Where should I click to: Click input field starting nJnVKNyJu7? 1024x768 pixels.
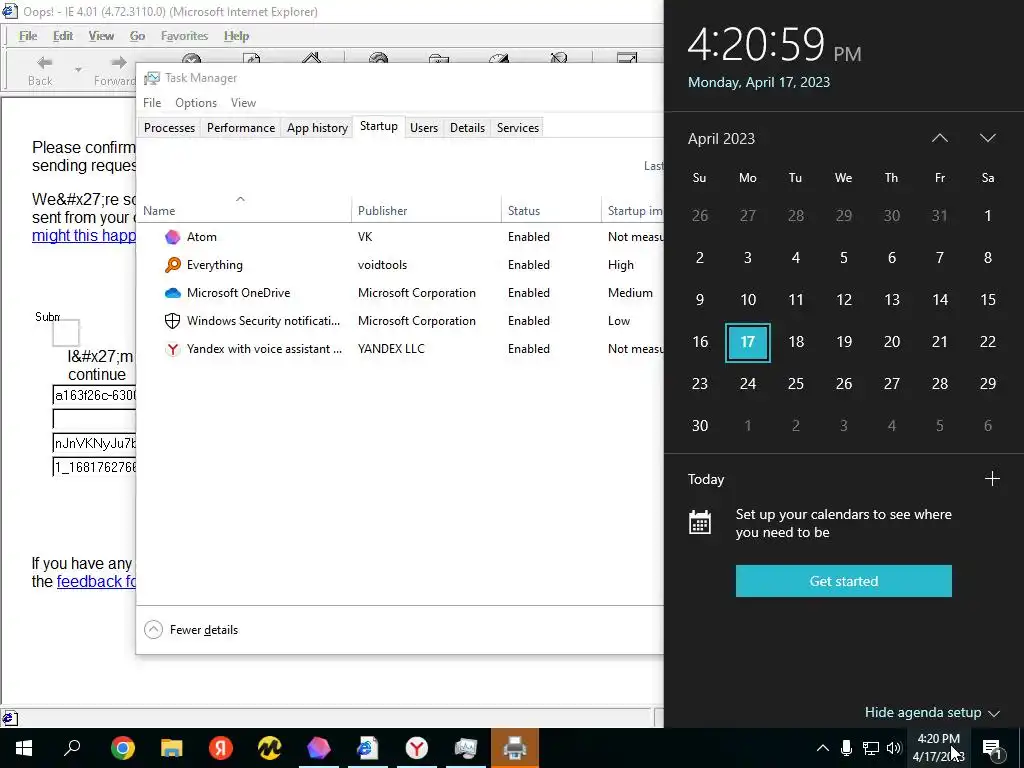[x=94, y=443]
